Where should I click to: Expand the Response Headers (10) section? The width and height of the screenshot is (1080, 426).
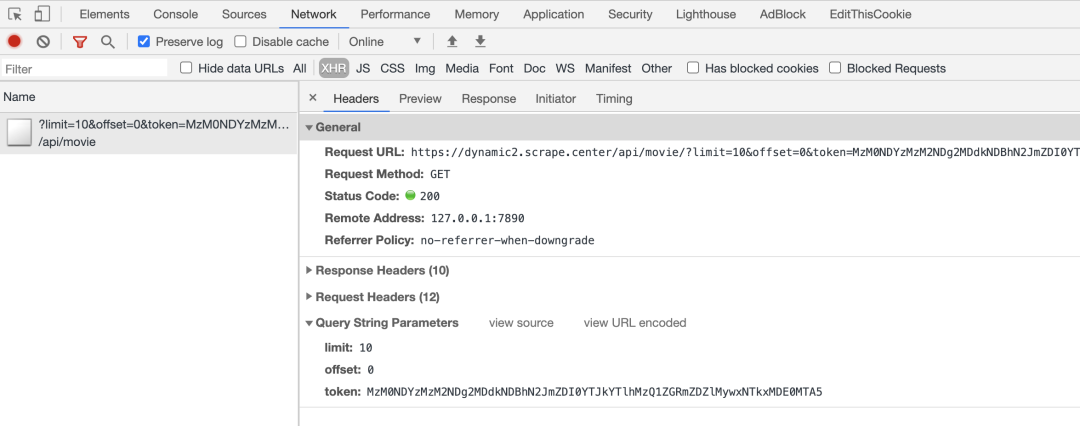377,270
